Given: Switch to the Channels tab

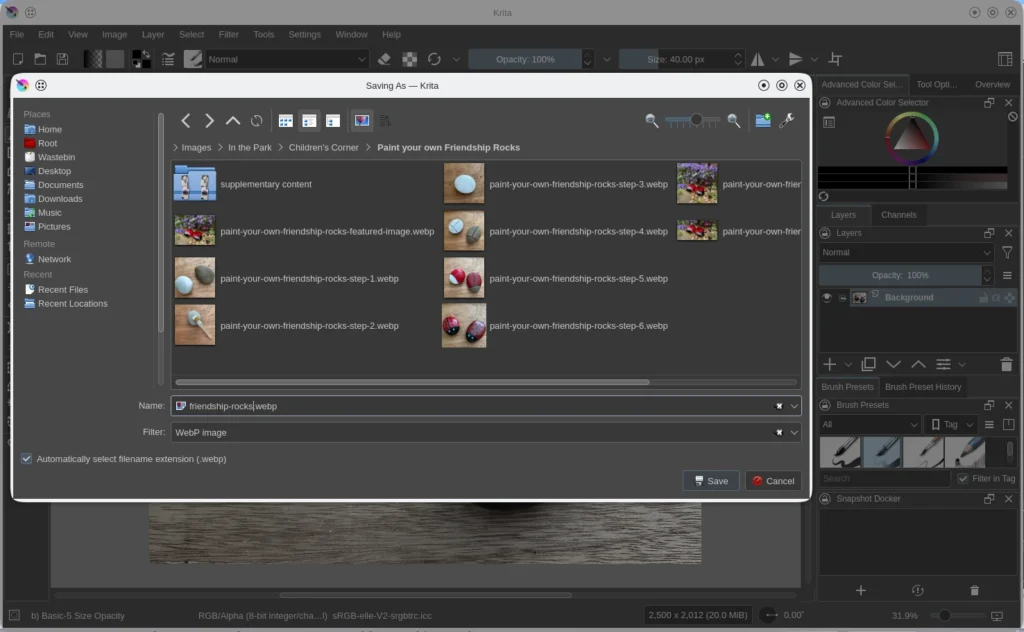Looking at the screenshot, I should pos(899,215).
